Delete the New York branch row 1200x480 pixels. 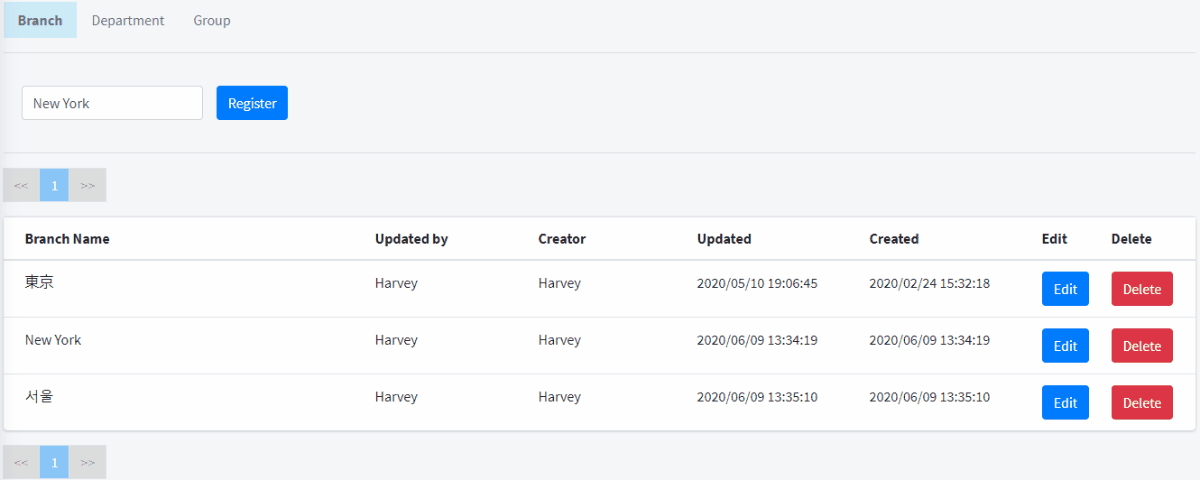(1141, 346)
